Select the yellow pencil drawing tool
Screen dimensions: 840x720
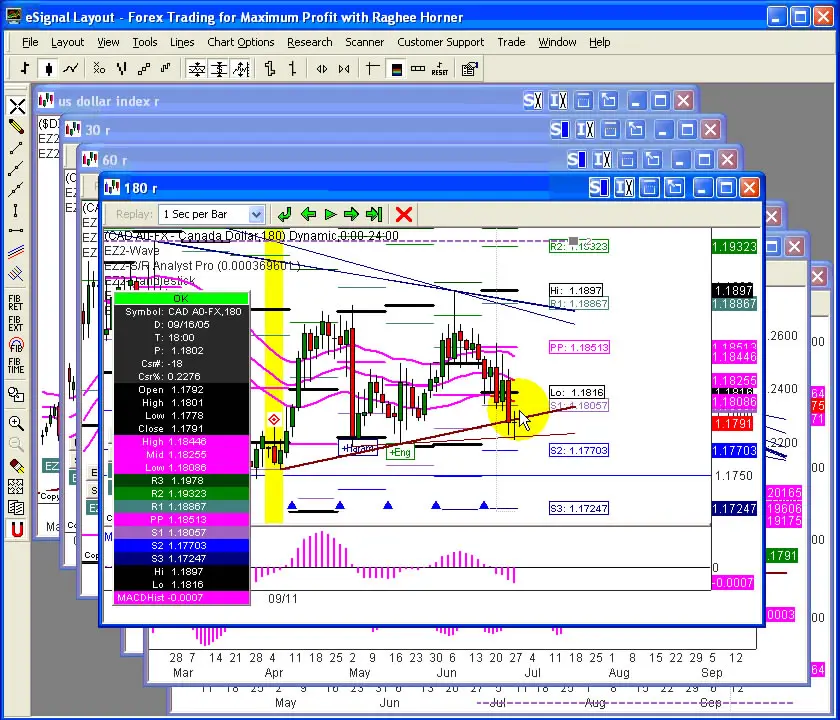[16, 126]
